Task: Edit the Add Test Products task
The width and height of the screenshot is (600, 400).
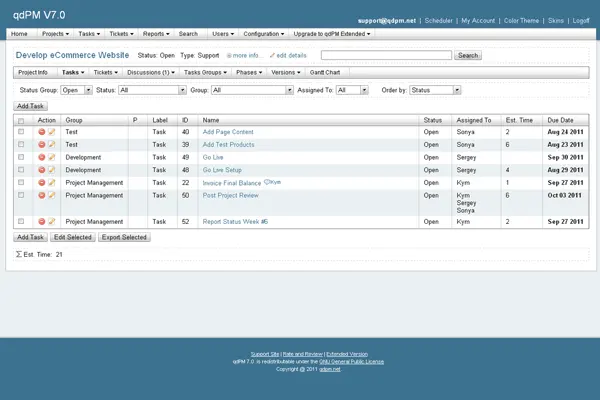Action: coord(51,145)
